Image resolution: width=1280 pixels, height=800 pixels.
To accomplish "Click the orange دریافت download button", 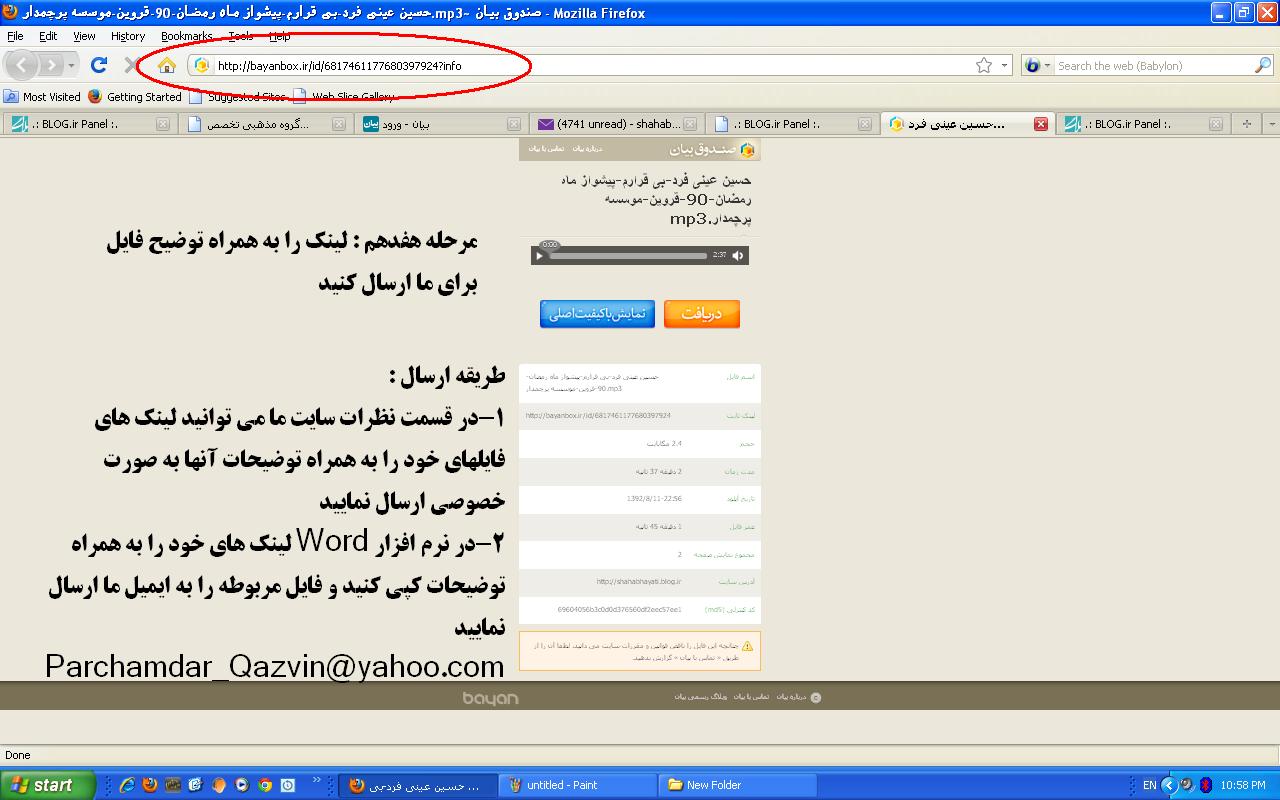I will click(702, 313).
